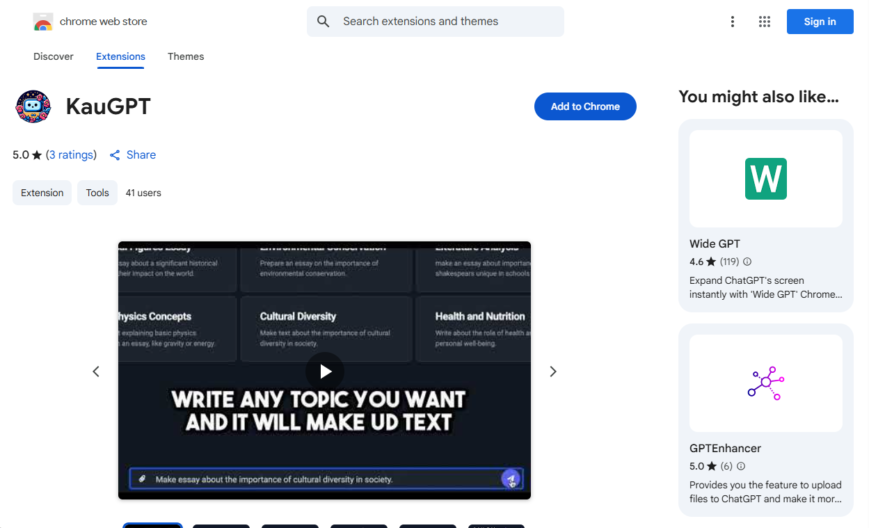This screenshot has width=869, height=528.
Task: Click the Share link
Action: click(132, 155)
